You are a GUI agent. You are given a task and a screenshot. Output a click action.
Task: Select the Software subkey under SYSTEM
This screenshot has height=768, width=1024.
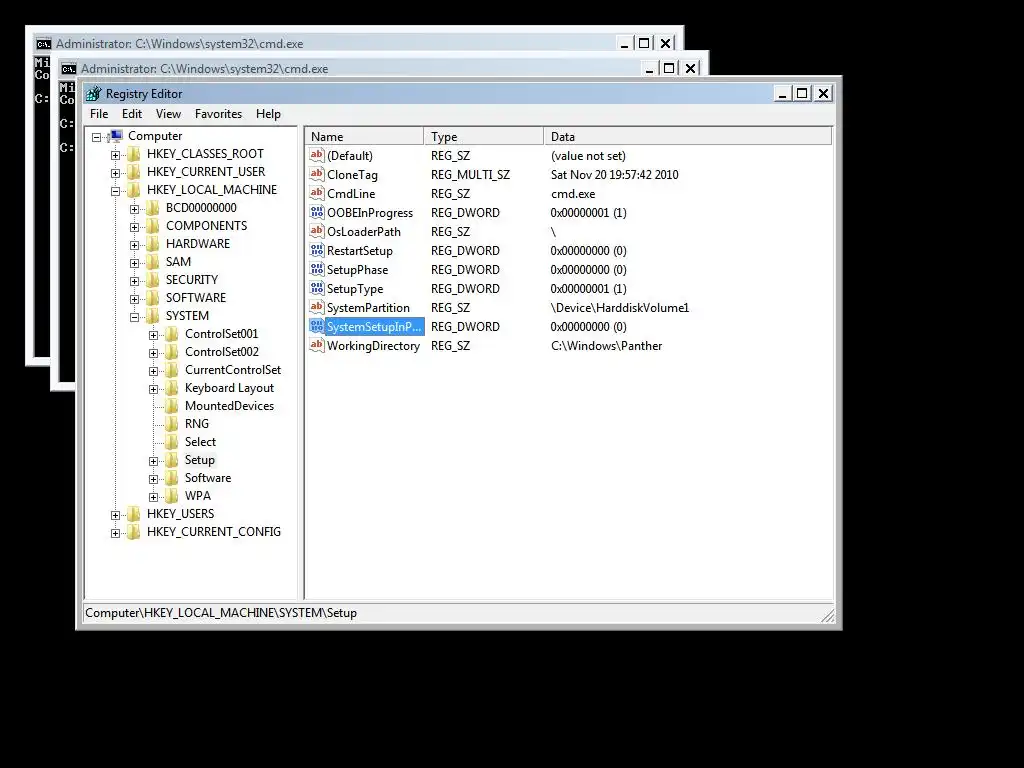coord(208,478)
